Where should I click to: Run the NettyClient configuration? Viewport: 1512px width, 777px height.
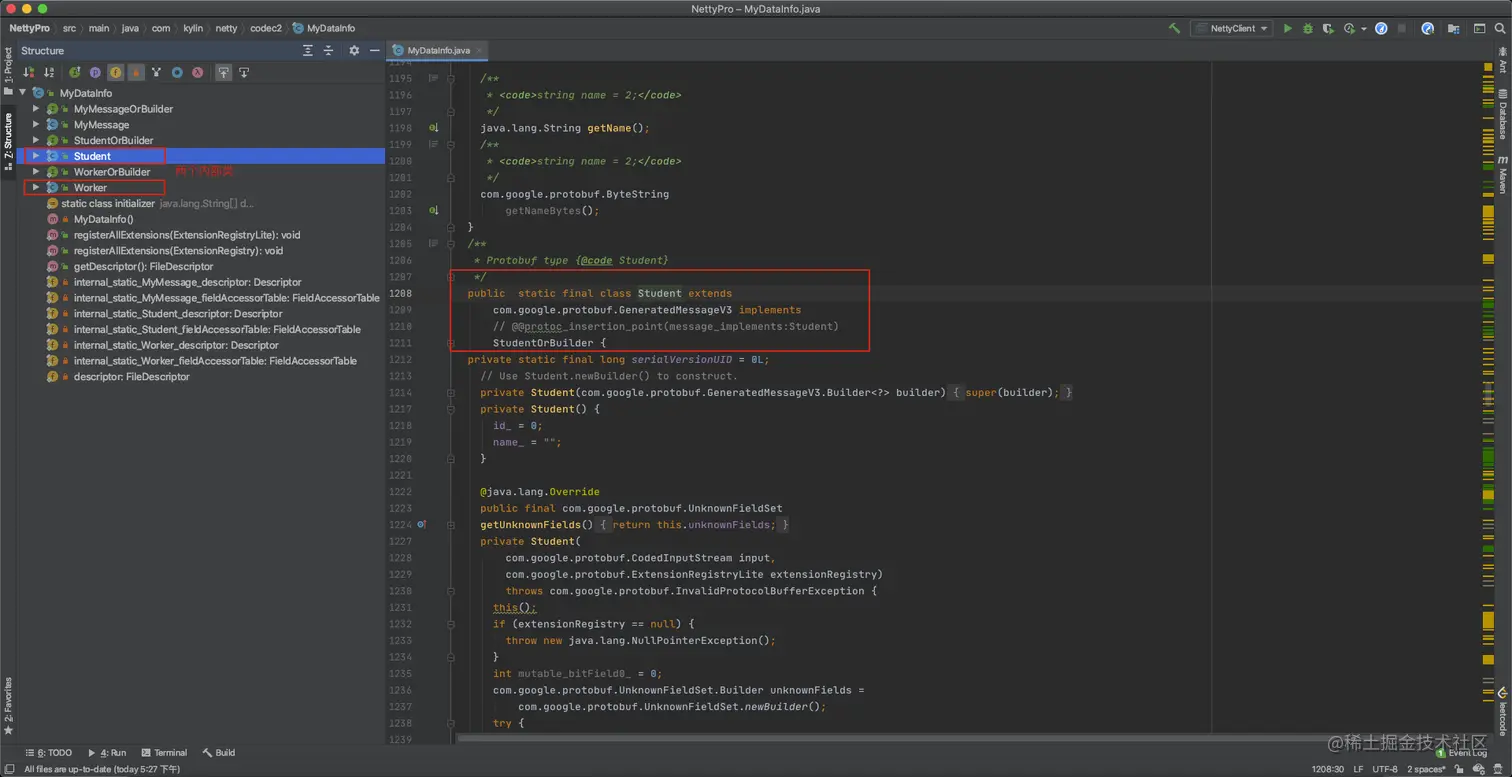point(1288,29)
